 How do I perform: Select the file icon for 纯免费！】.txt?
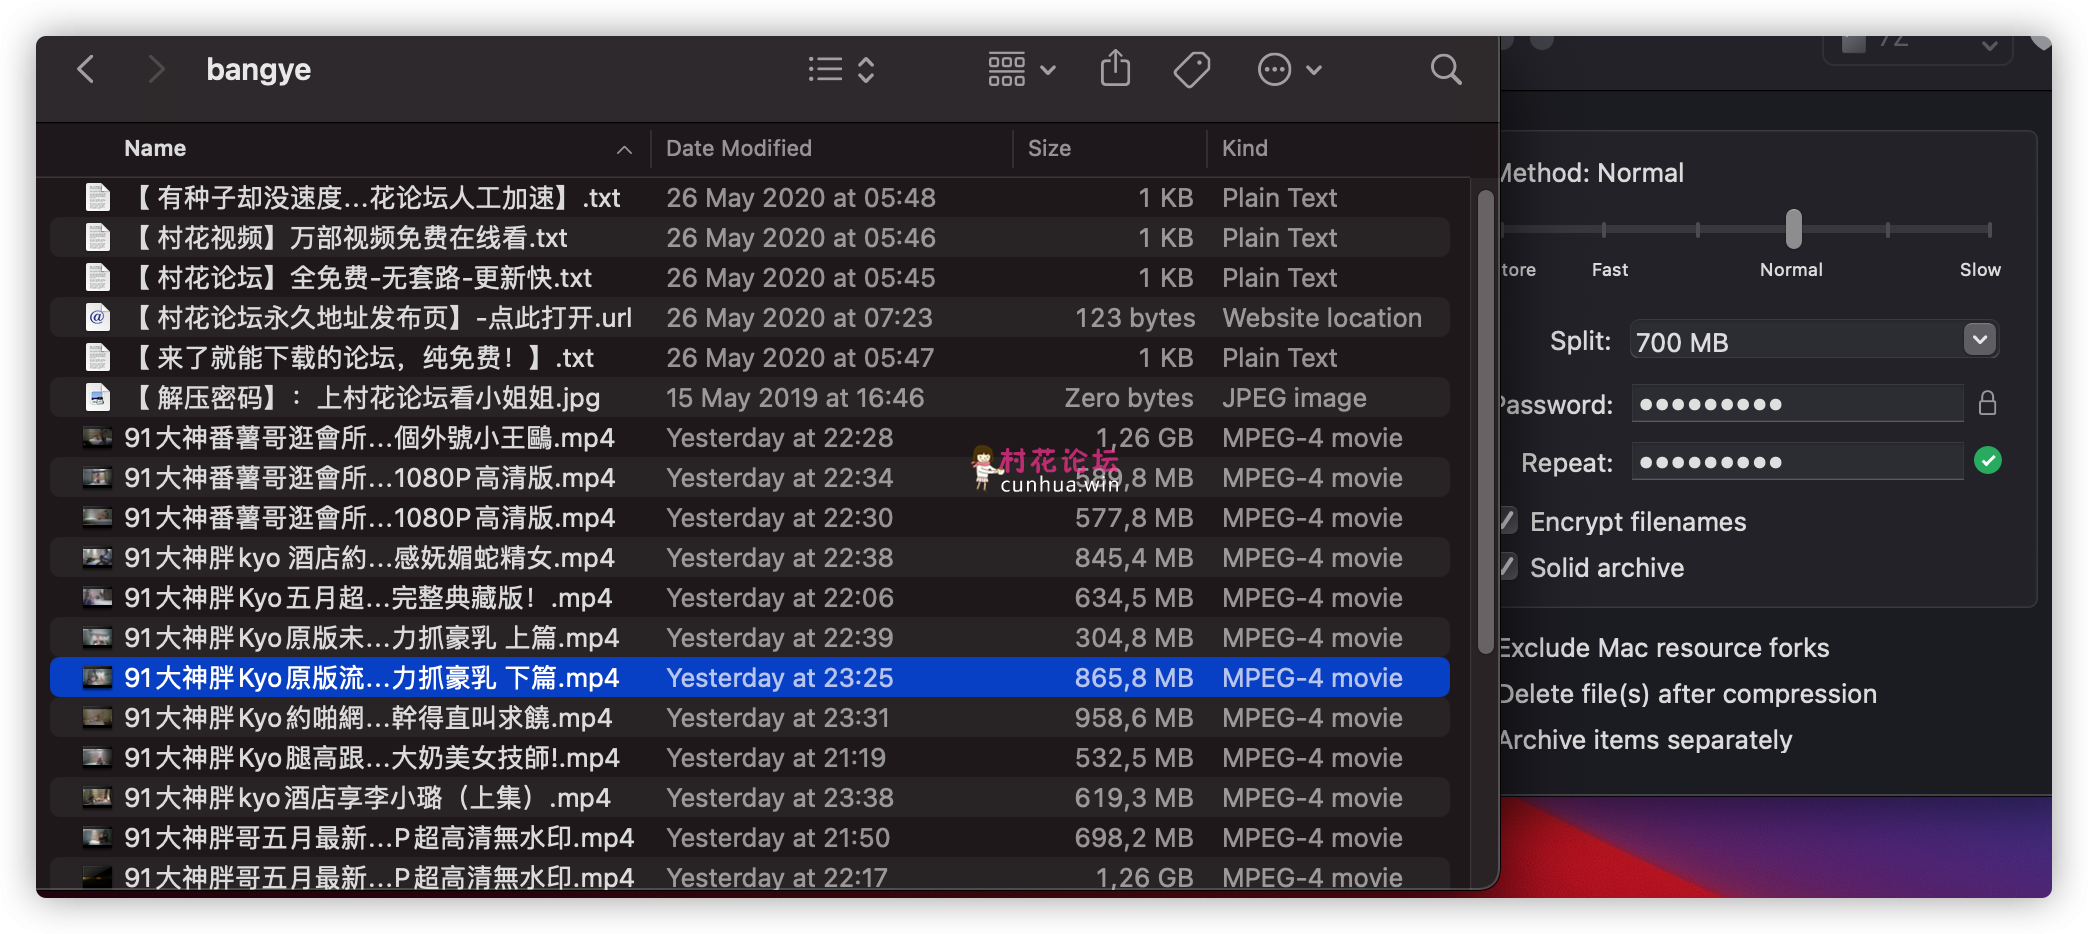click(97, 357)
